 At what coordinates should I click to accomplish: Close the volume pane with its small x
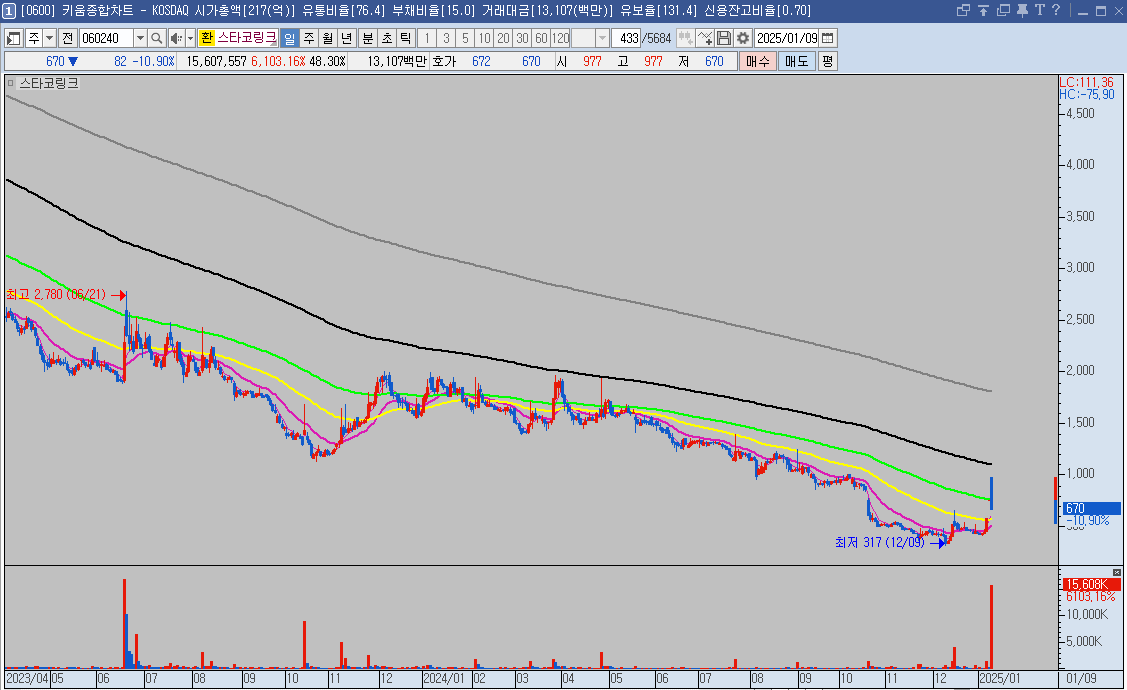[1116, 572]
